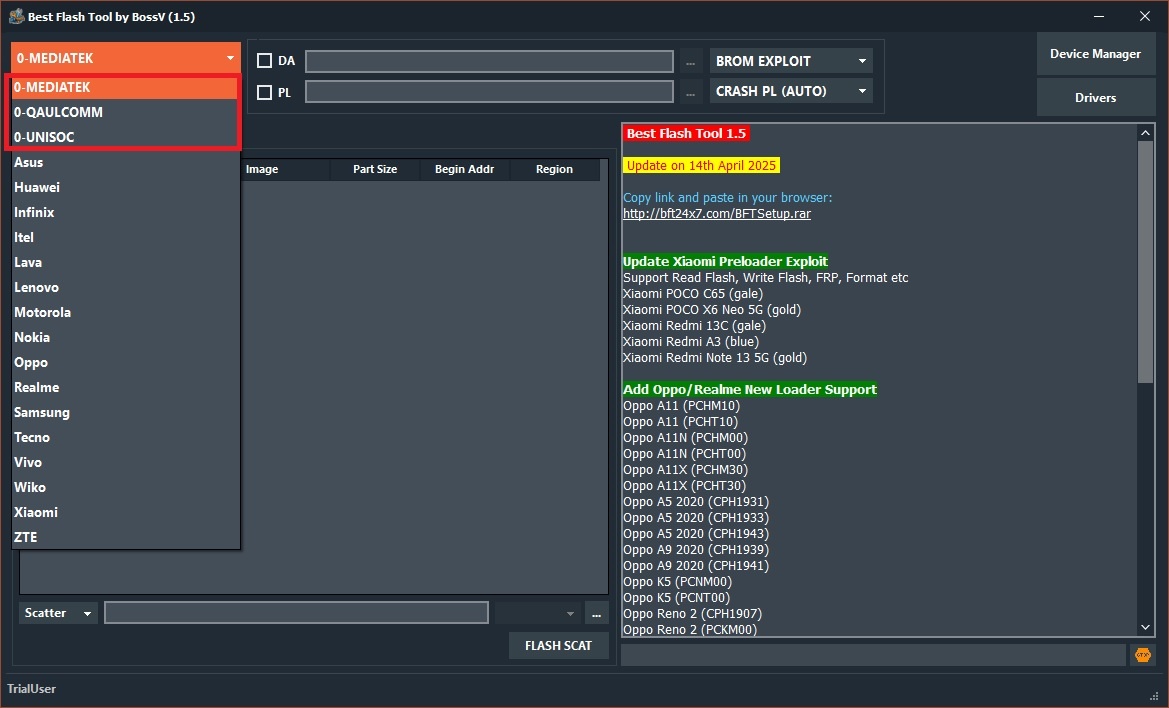
Task: Sort by the Part Size column header
Action: pos(375,169)
